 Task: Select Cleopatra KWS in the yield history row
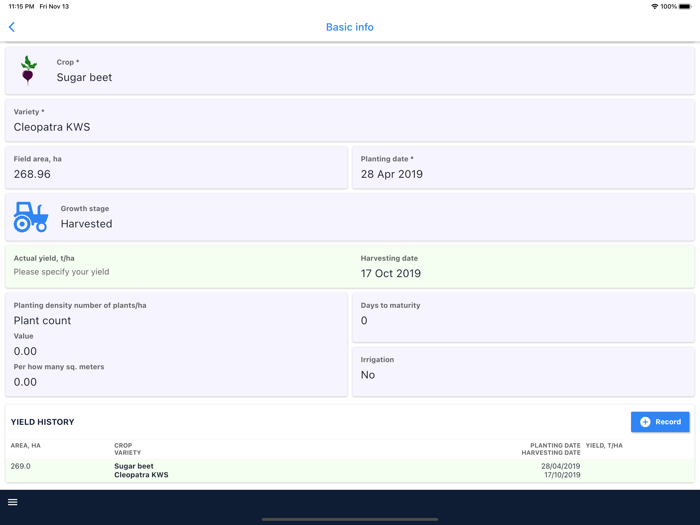[141, 475]
